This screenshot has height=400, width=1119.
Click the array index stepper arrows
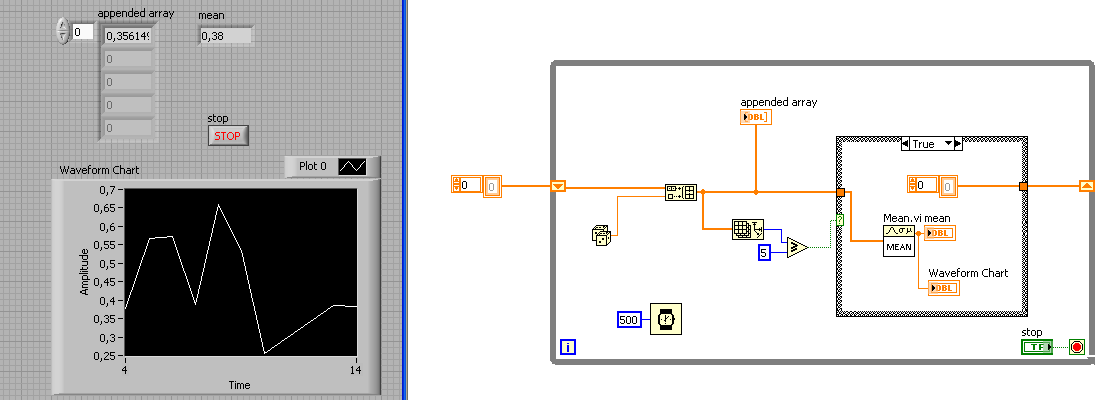click(63, 31)
